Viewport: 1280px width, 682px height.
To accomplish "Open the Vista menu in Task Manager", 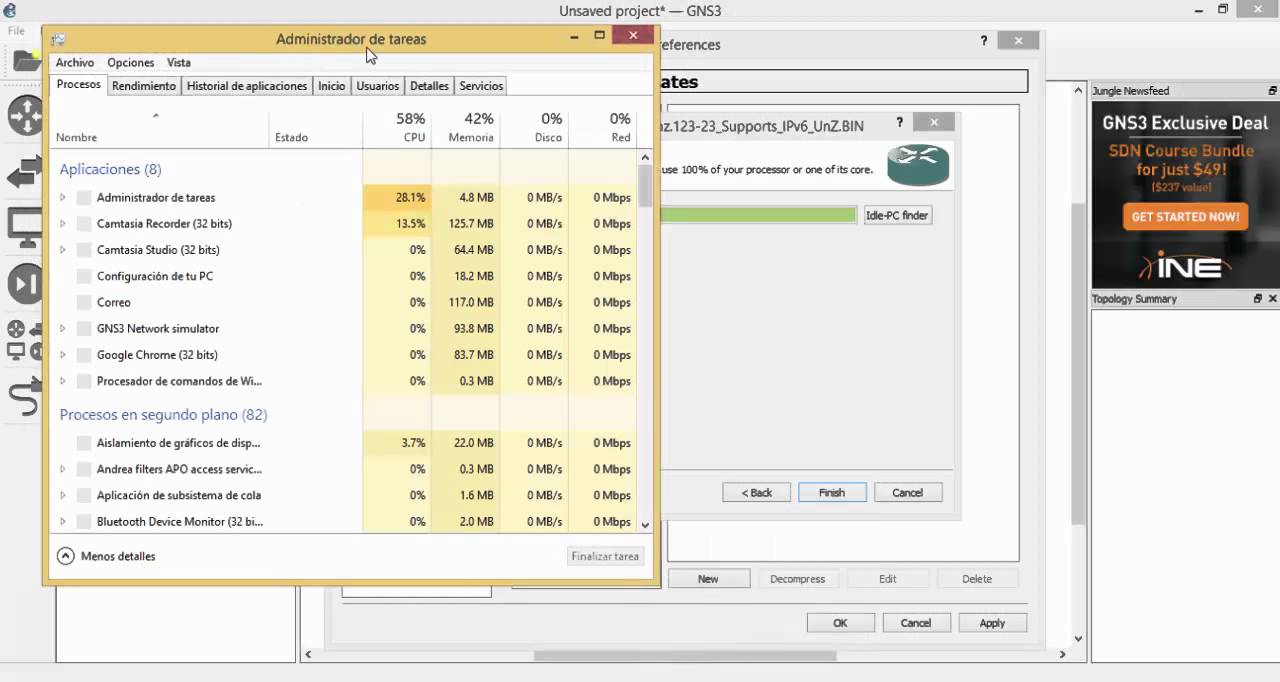I will click(x=178, y=62).
